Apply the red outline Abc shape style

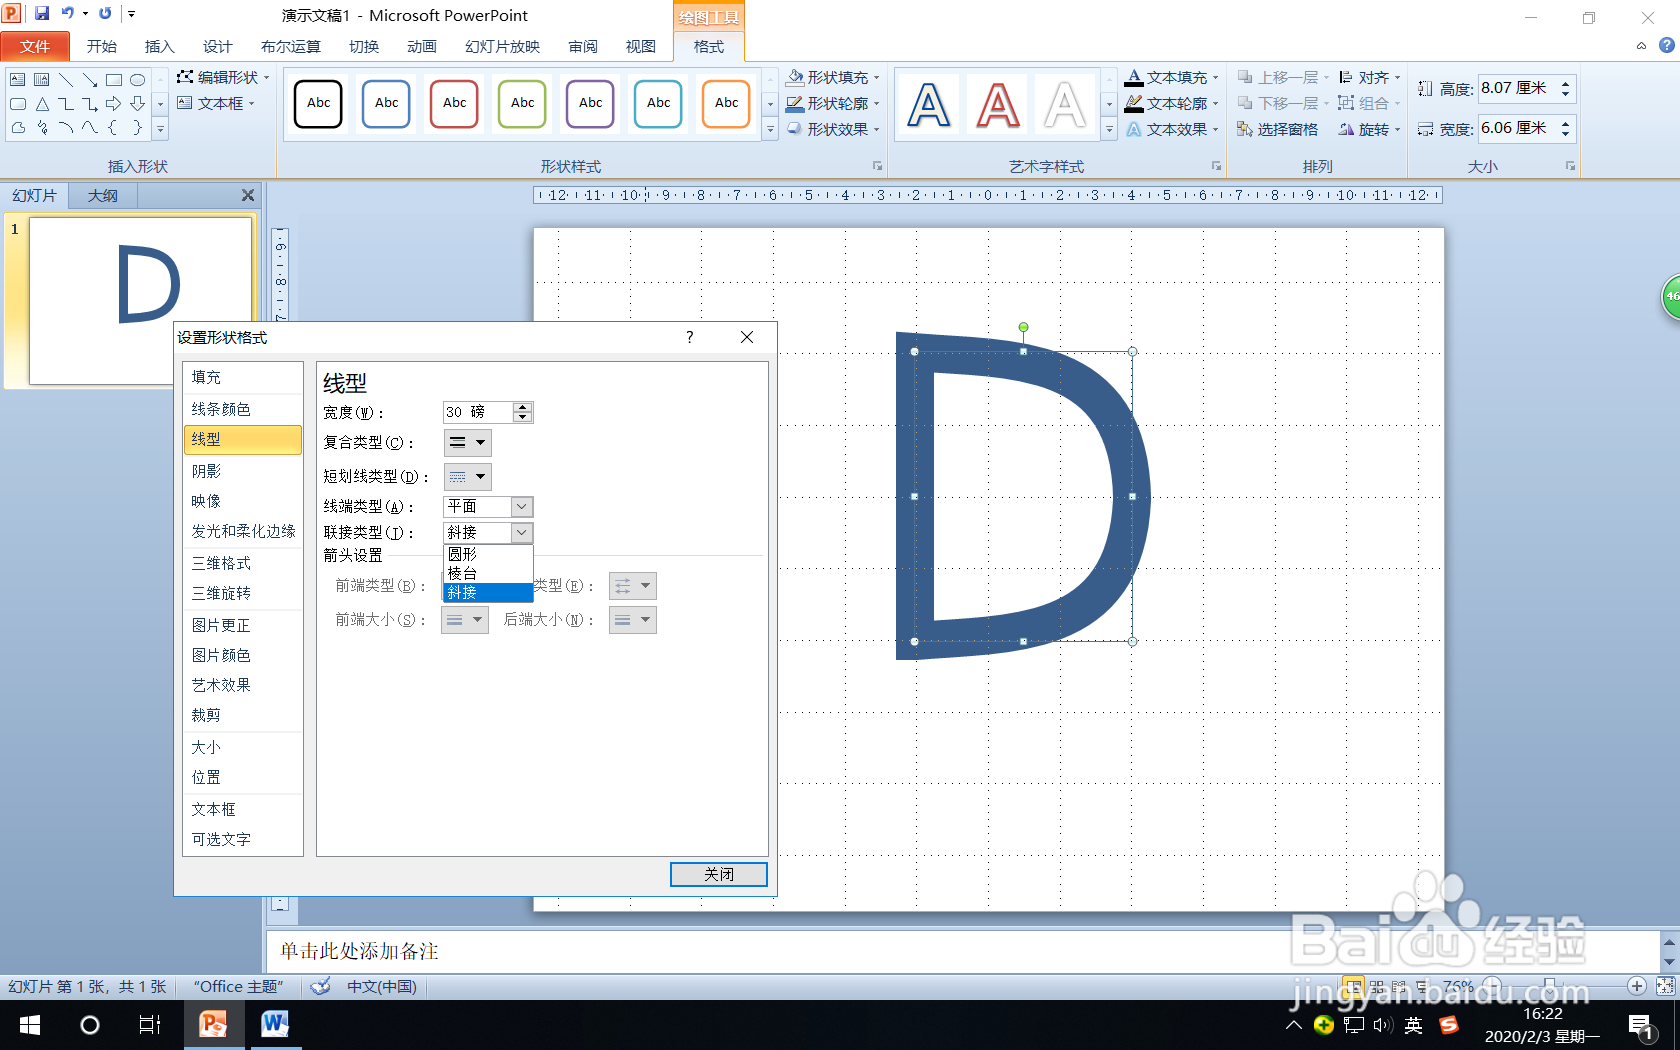point(455,104)
